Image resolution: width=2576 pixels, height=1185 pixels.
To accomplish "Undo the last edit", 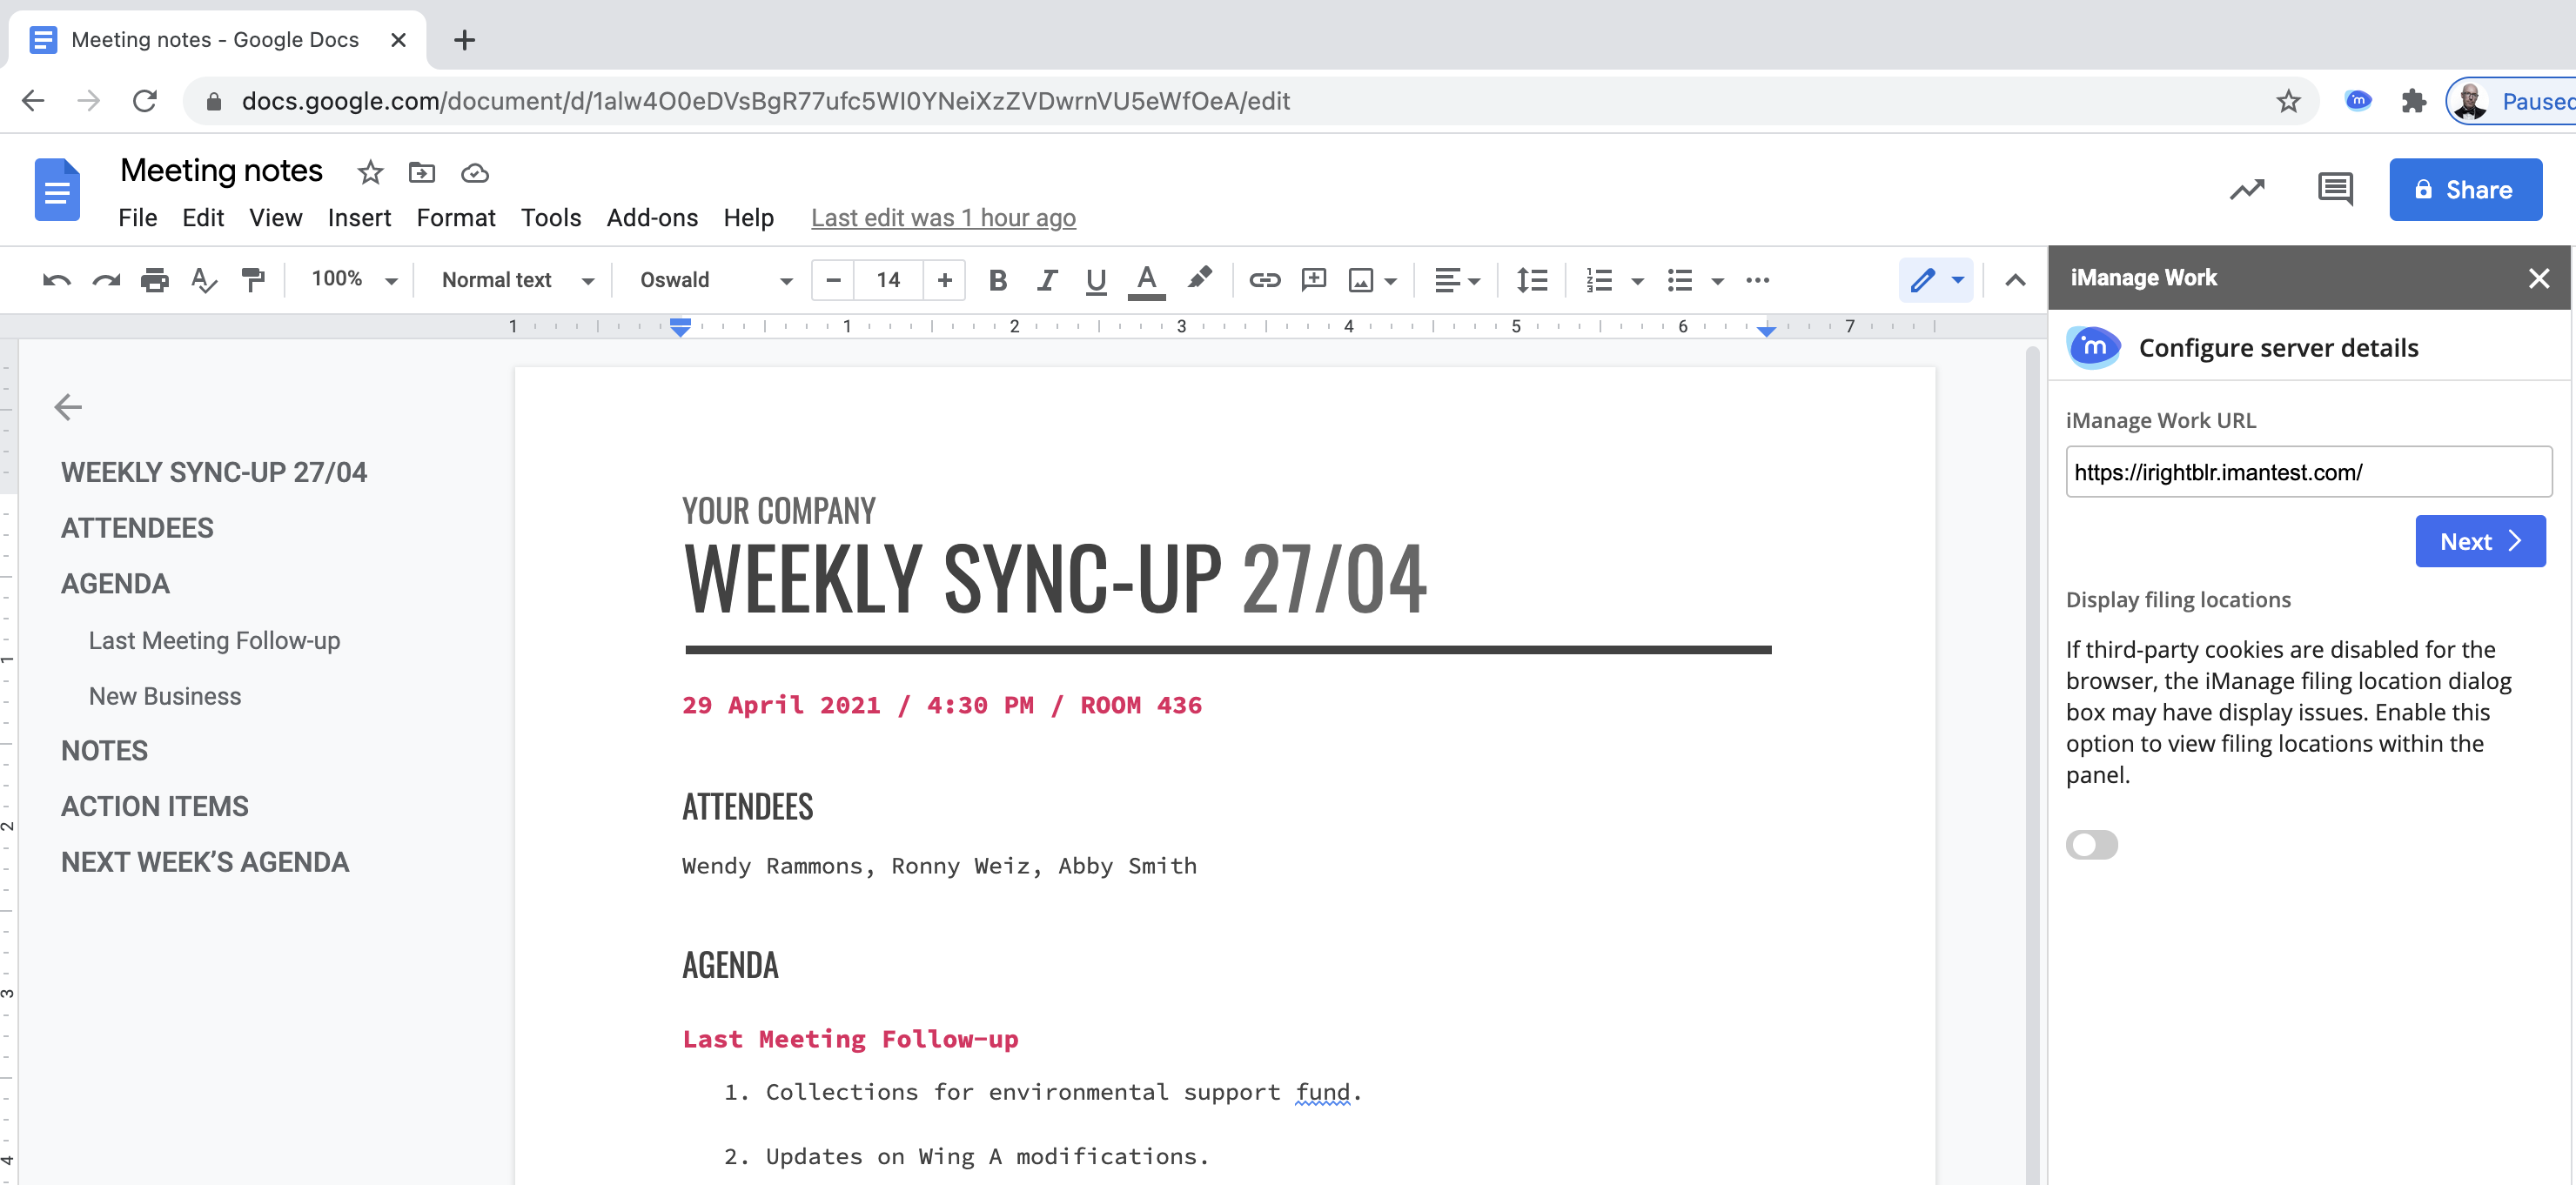I will point(56,280).
